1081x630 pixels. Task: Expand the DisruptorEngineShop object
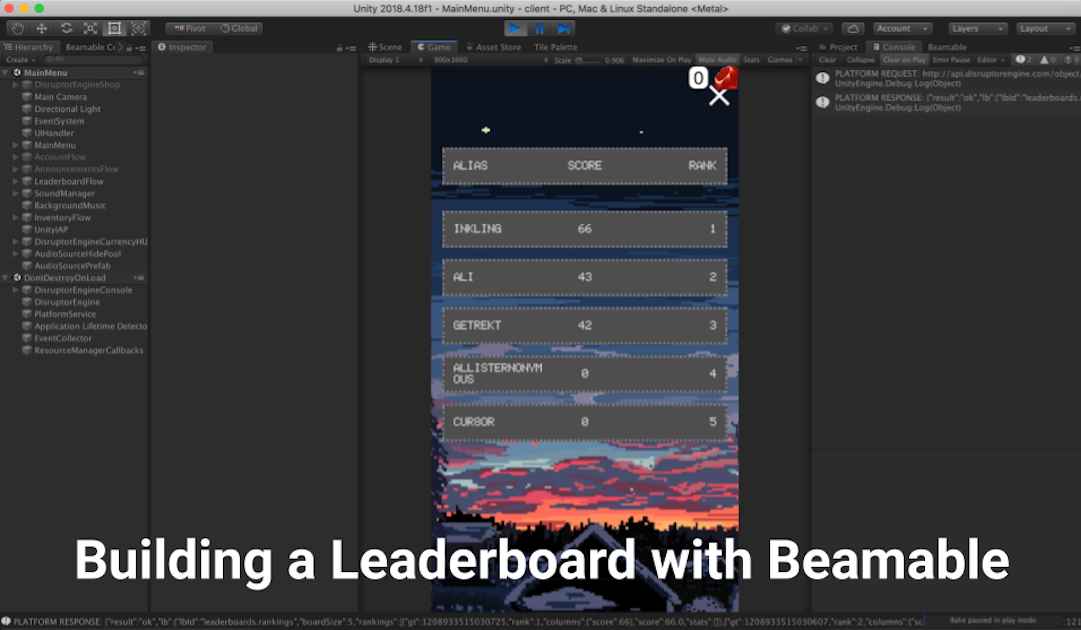tap(15, 85)
